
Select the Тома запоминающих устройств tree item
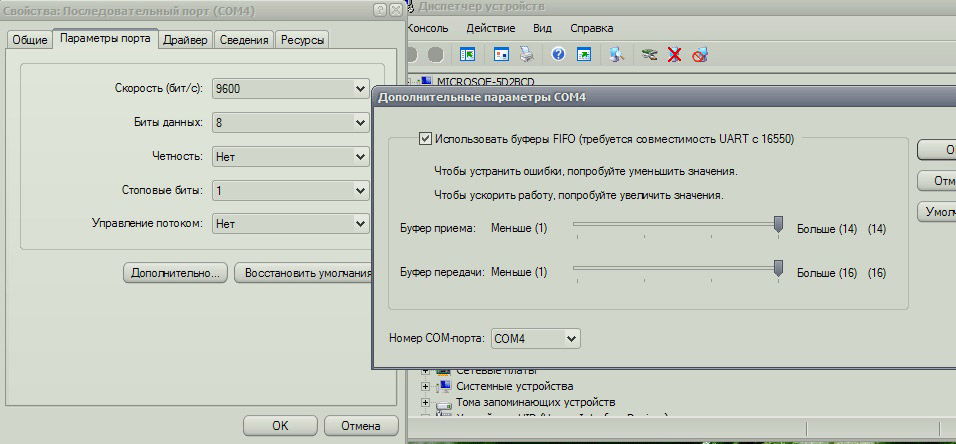[x=517, y=402]
